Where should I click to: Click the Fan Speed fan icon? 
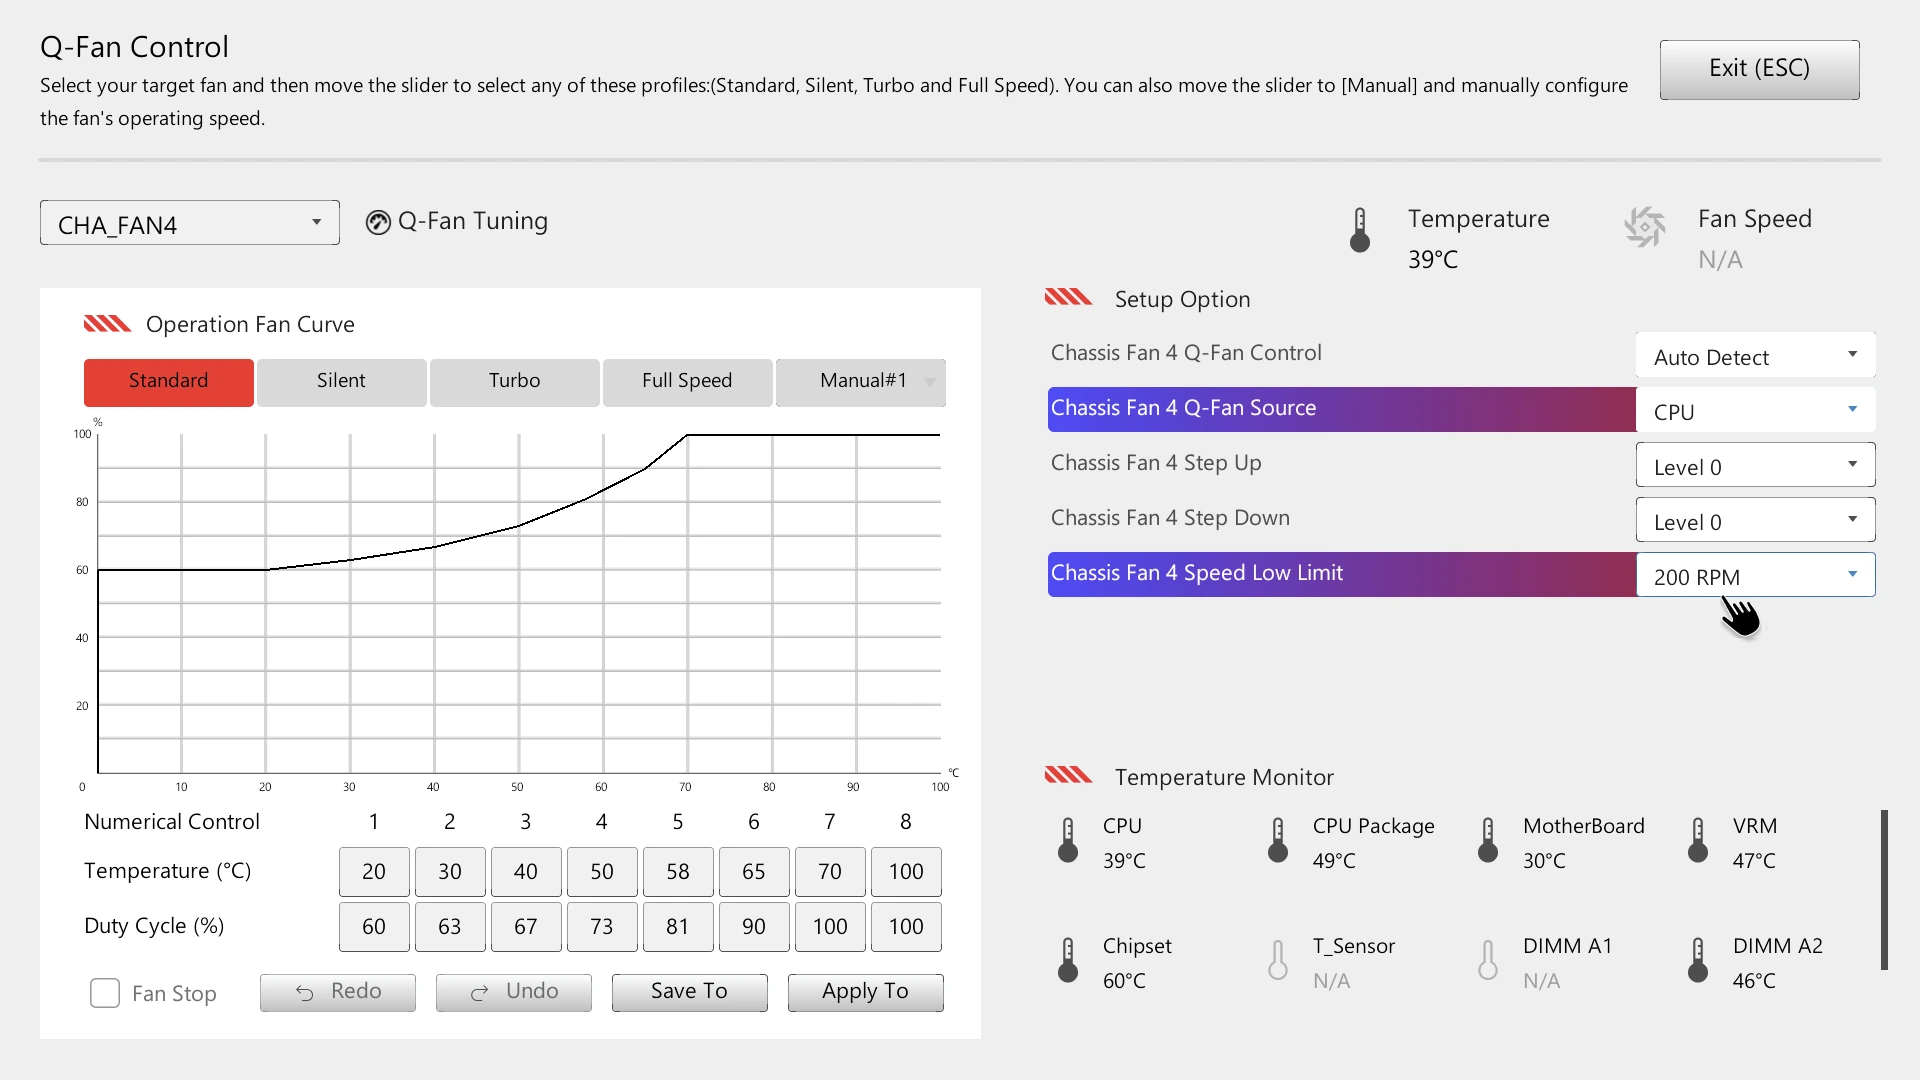click(x=1645, y=227)
